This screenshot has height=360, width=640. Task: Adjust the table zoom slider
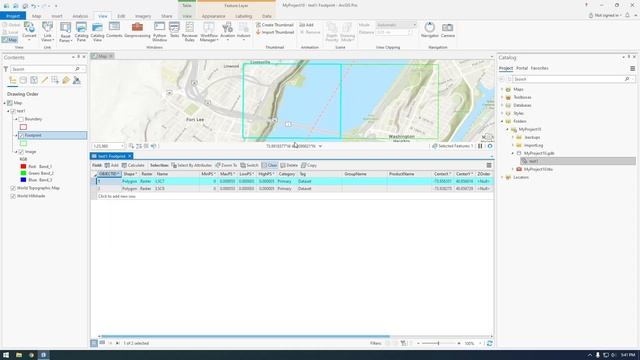(x=438, y=344)
